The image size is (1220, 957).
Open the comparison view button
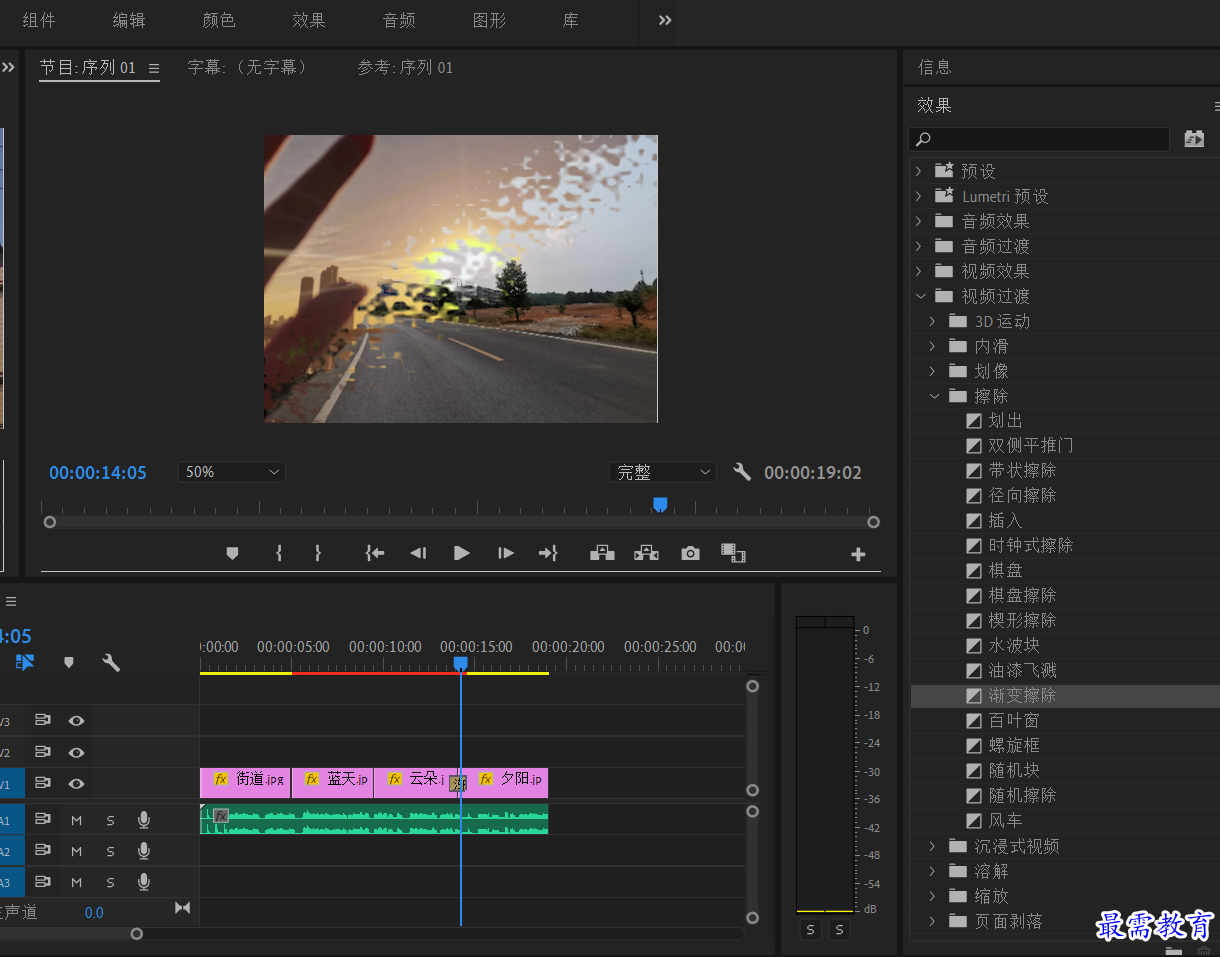[734, 553]
